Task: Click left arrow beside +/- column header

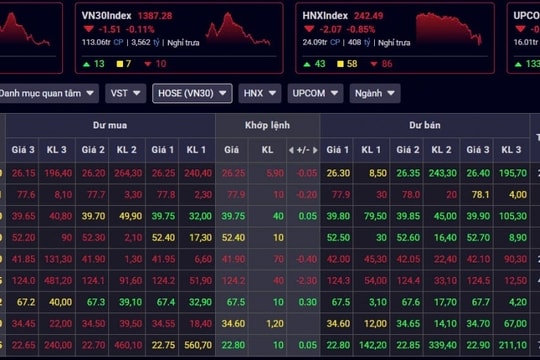Action: coord(291,150)
